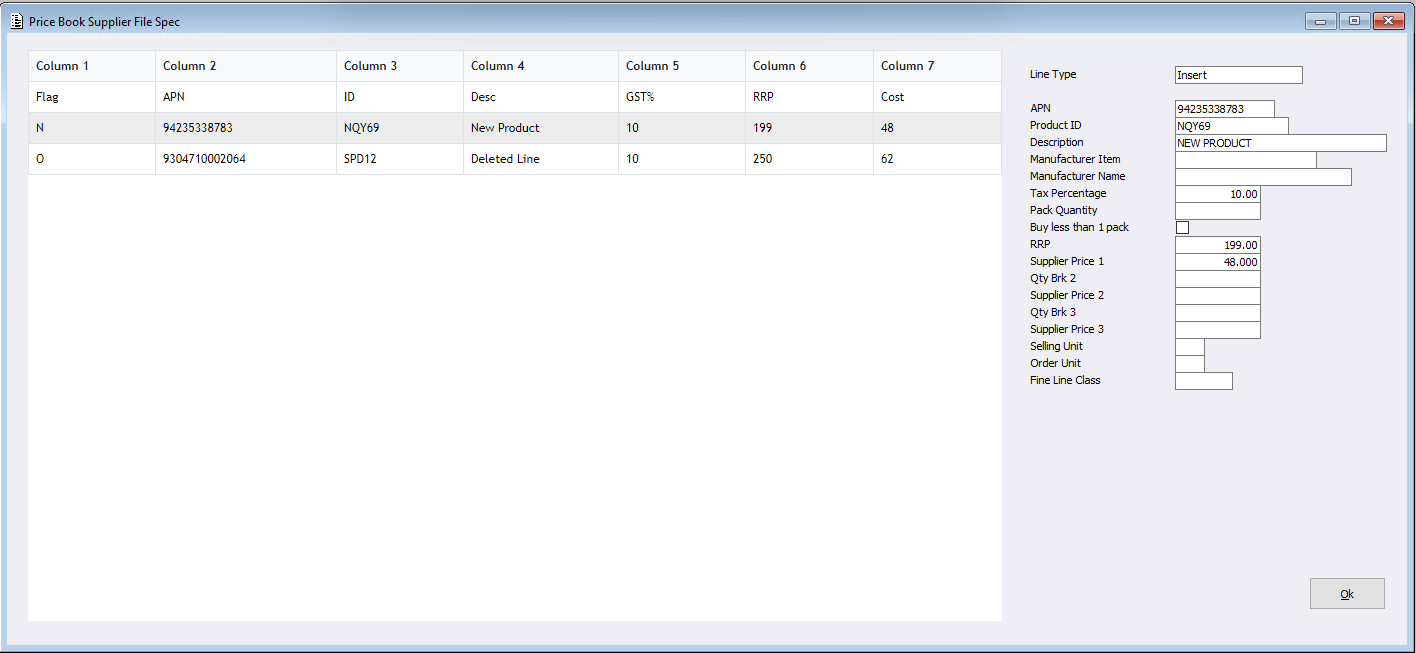
Task: Toggle the Buy less than 1 pack checkbox
Action: pos(1182,228)
